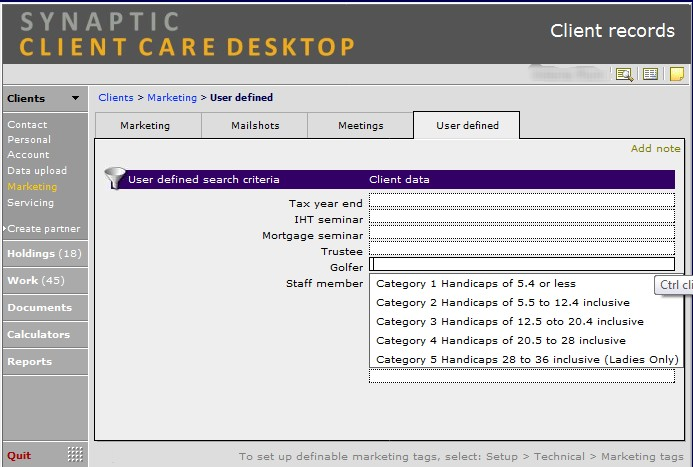Image resolution: width=693 pixels, height=467 pixels.
Task: Click the empty field below the Golfer list
Action: (x=522, y=376)
